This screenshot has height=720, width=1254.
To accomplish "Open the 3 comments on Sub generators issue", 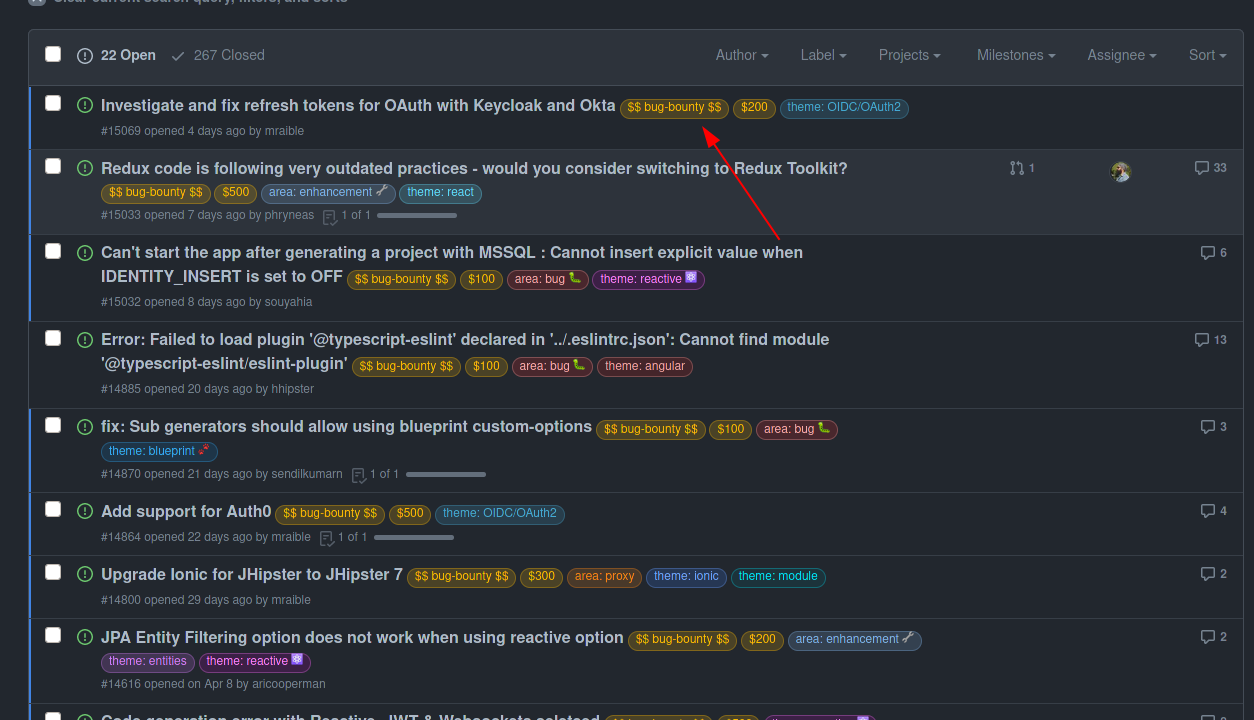I will (1213, 427).
